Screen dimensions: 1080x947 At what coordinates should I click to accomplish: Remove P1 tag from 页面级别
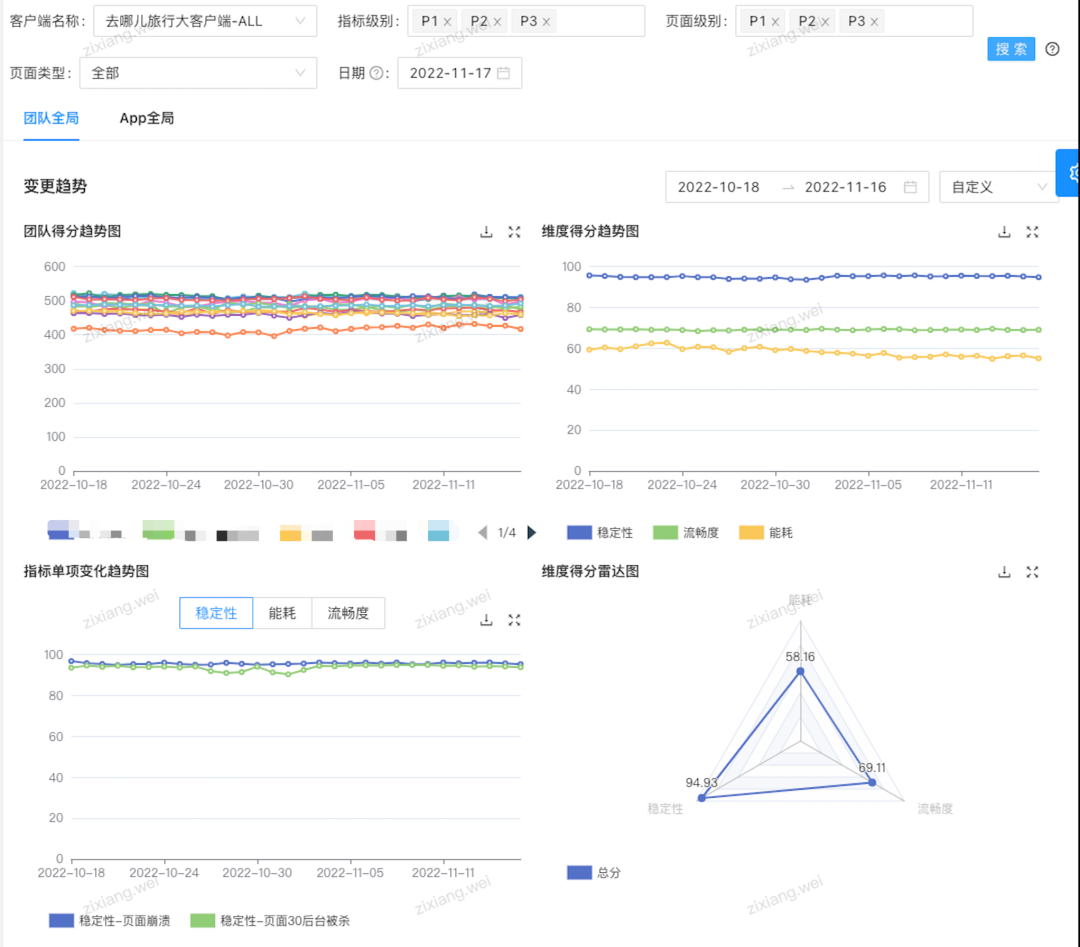tap(775, 21)
